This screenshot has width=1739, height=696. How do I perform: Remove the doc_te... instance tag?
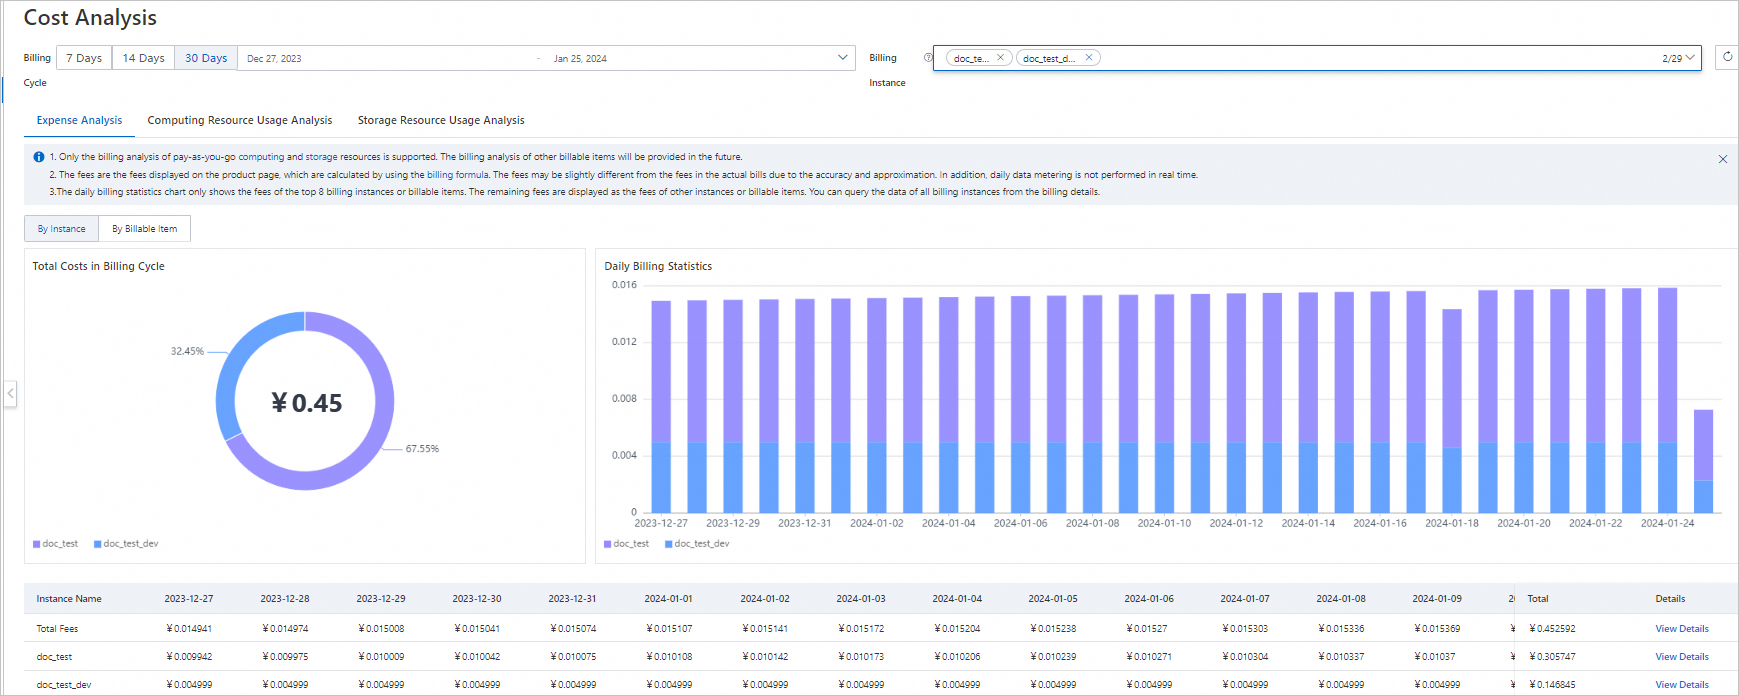(x=1000, y=58)
